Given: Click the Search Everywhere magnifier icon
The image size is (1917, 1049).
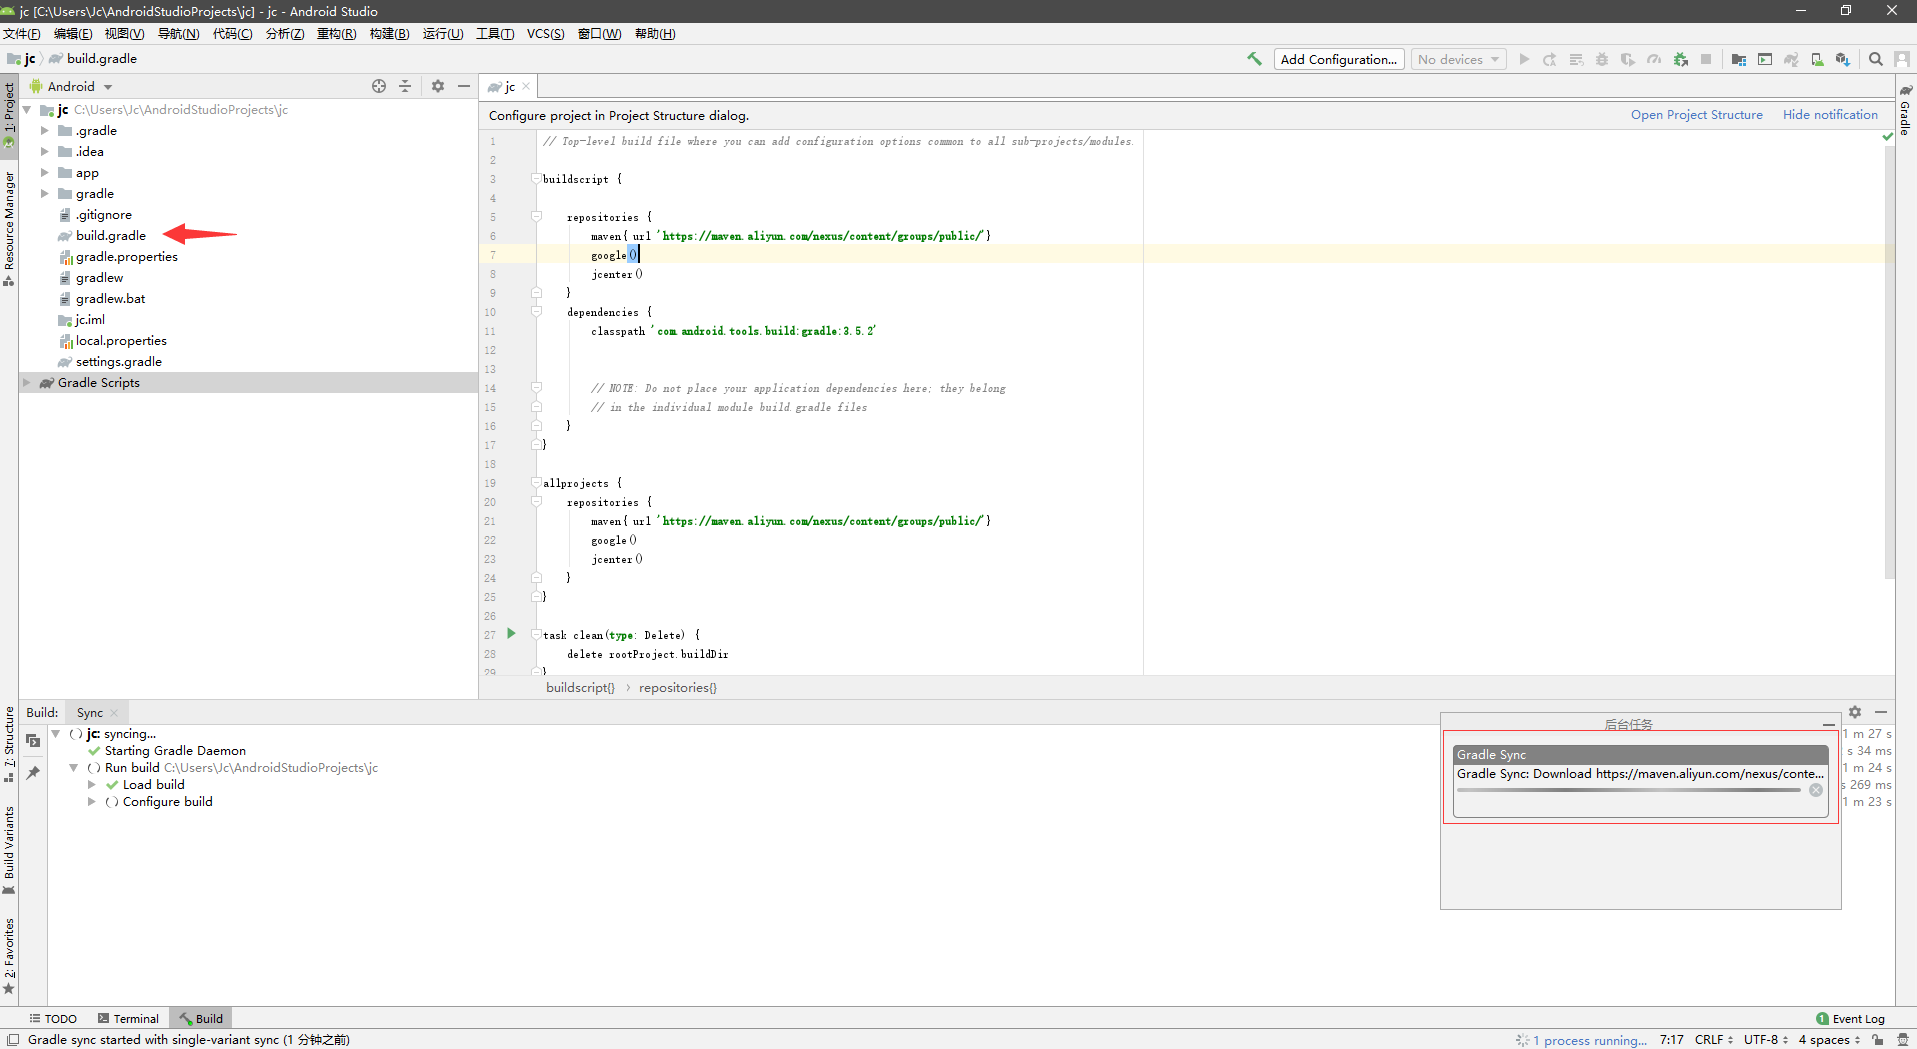Looking at the screenshot, I should pyautogui.click(x=1876, y=59).
